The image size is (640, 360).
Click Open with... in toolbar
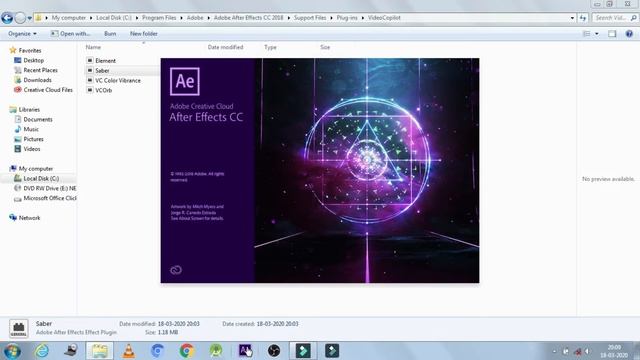point(70,34)
